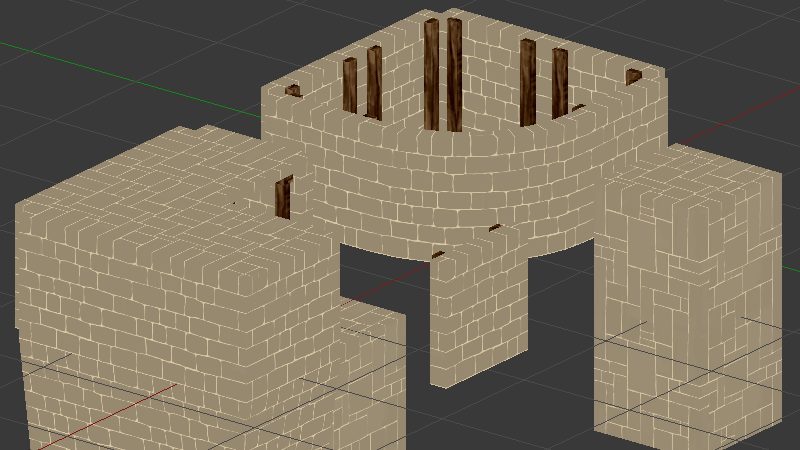Pick the rightmost tall wooden beam

[x=559, y=84]
